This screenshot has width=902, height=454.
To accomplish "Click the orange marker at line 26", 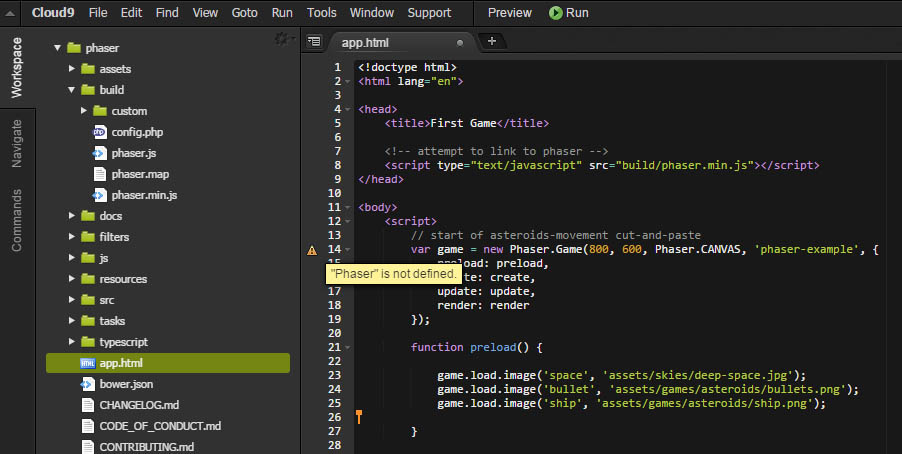I will [359, 417].
